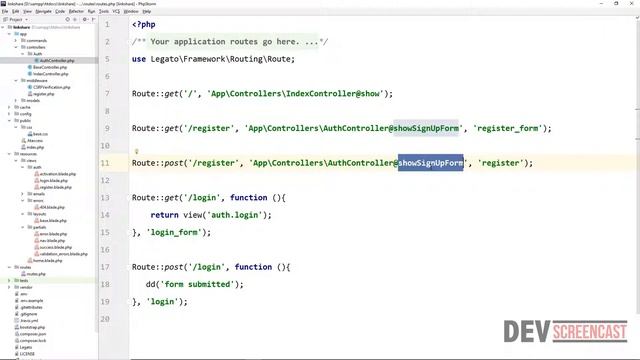
Task: Open the View menu
Action: (x=27, y=11)
